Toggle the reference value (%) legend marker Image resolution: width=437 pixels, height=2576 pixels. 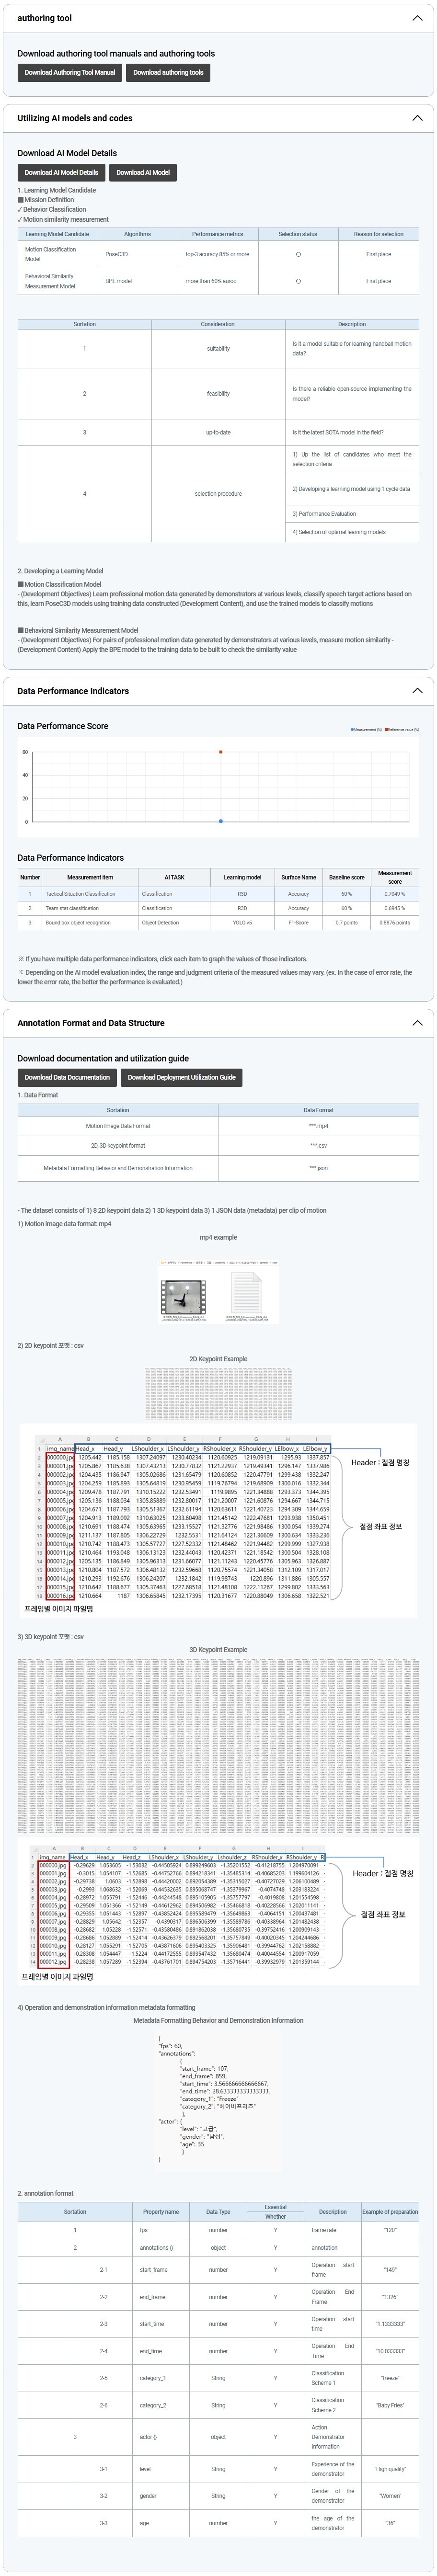(x=388, y=730)
